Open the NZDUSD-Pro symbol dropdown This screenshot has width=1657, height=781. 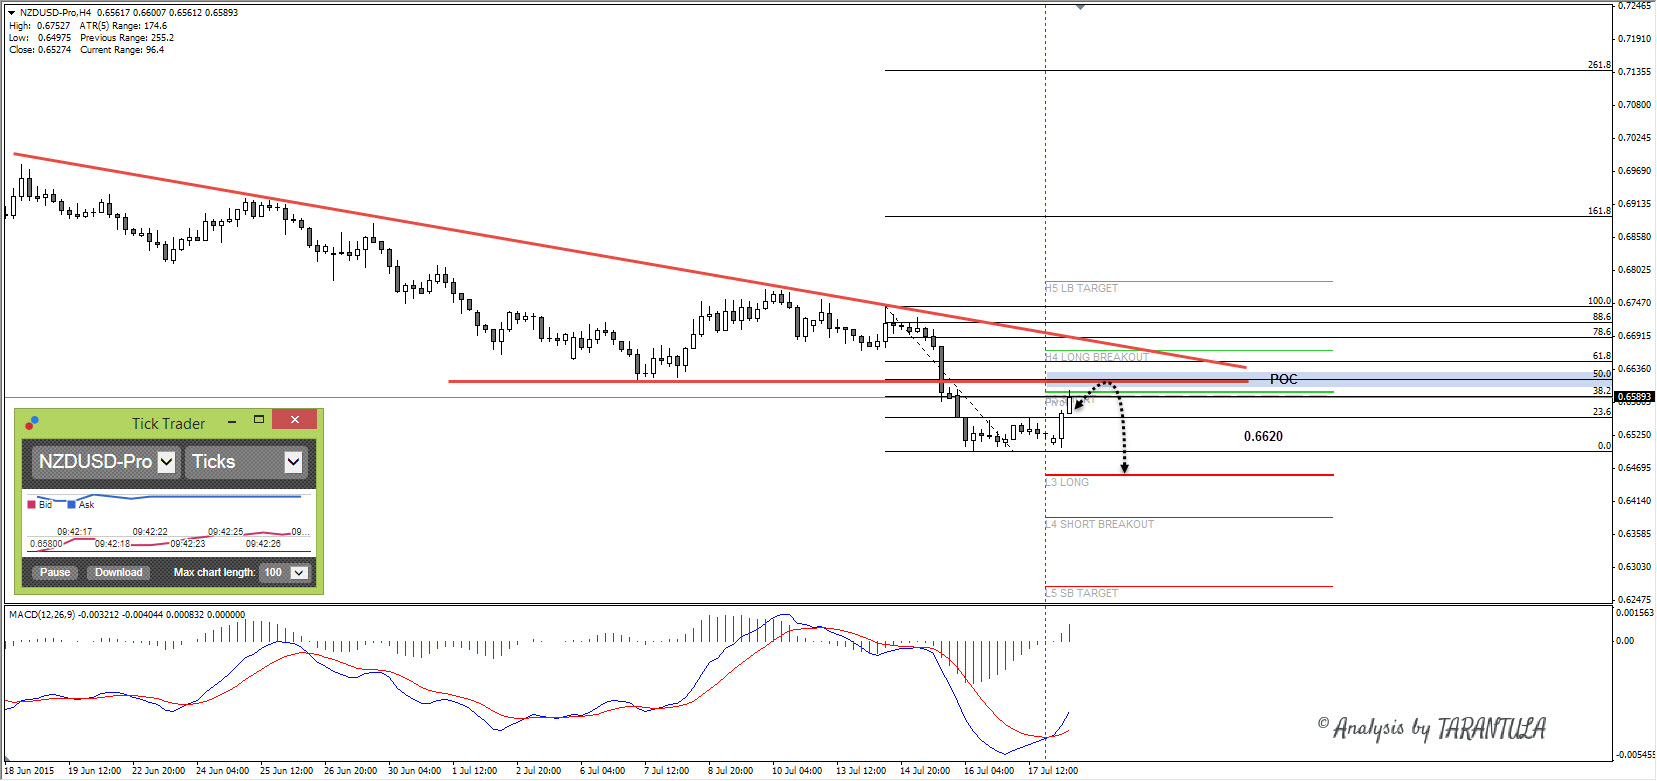pyautogui.click(x=167, y=462)
